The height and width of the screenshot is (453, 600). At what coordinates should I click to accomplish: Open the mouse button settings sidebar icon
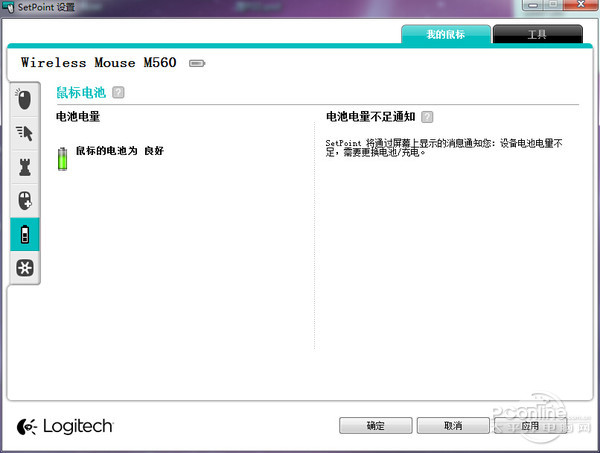coord(24,99)
